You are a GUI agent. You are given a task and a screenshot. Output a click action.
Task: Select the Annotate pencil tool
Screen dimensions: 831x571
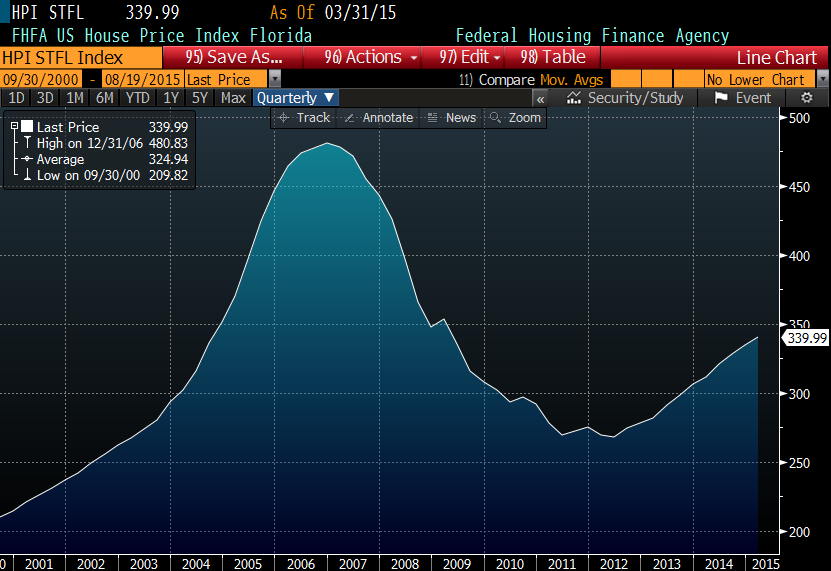[378, 118]
